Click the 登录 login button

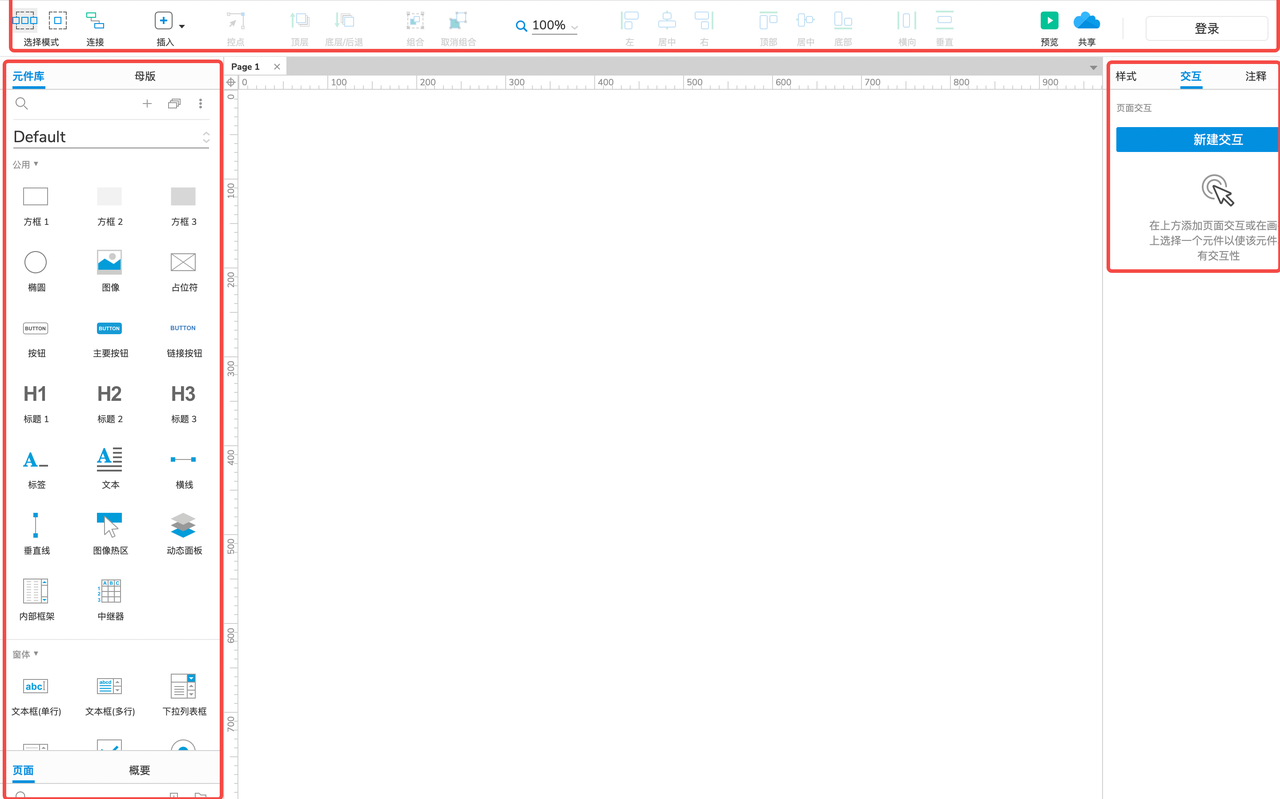[x=1207, y=28]
